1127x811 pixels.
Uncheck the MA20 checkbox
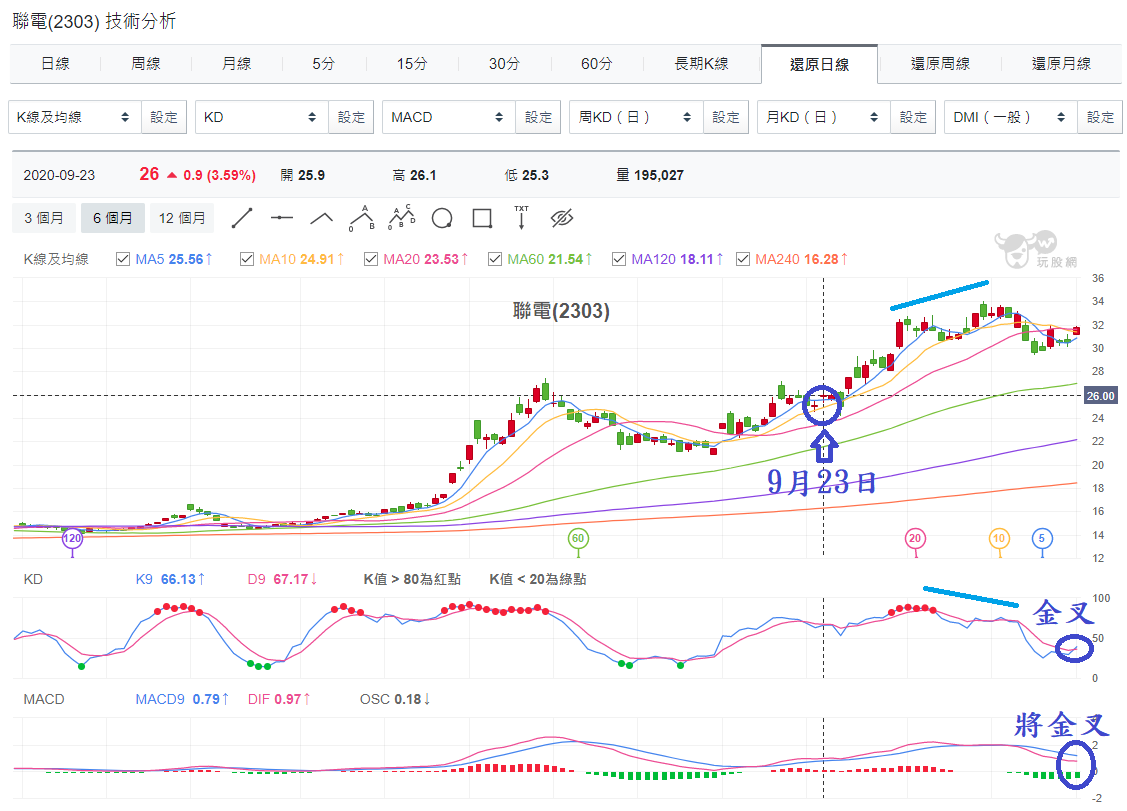[371, 259]
